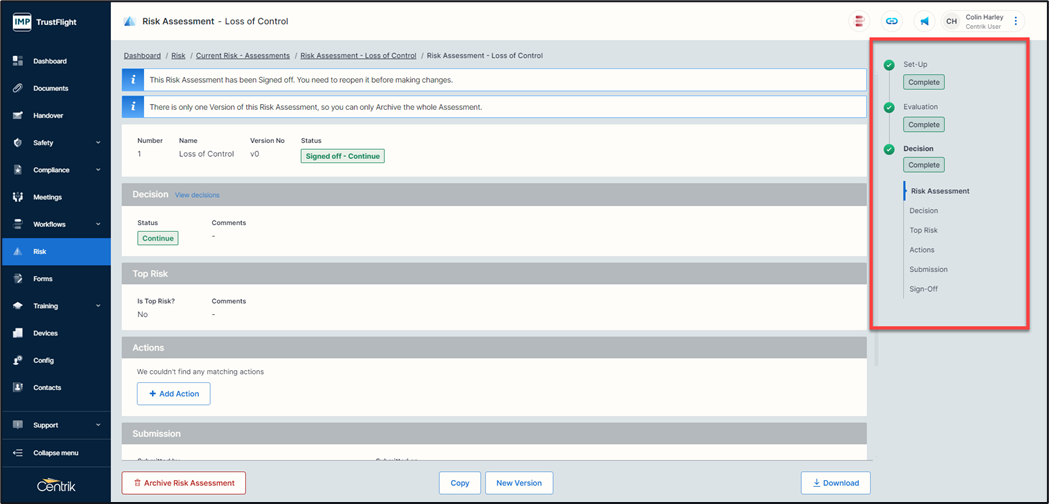Expand the Support menu chevron

click(x=98, y=425)
